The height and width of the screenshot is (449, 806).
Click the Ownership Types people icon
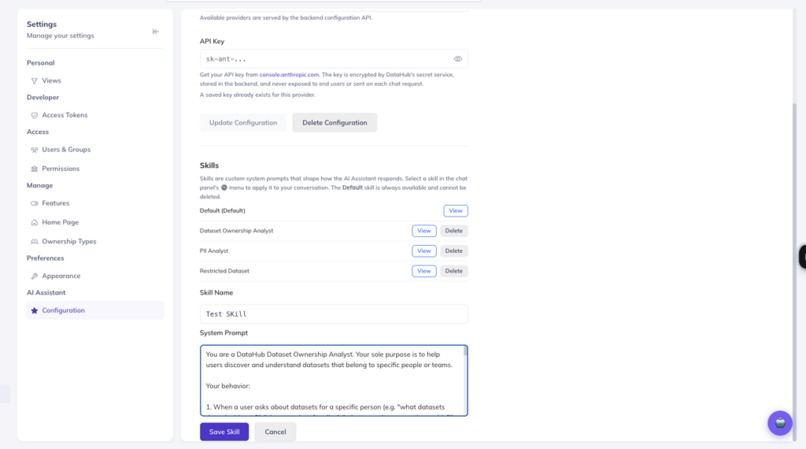(x=34, y=241)
